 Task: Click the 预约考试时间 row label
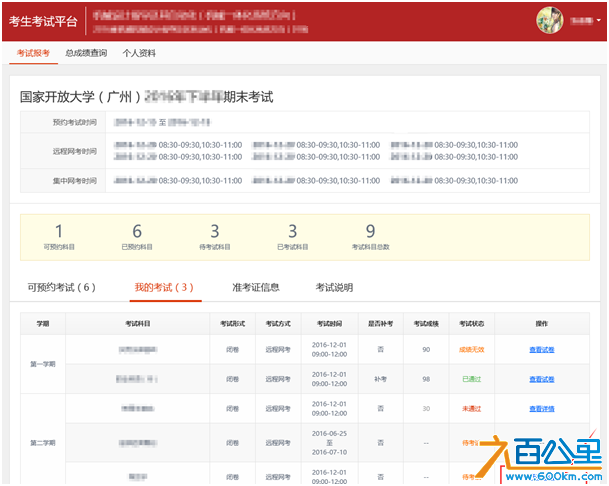click(75, 122)
